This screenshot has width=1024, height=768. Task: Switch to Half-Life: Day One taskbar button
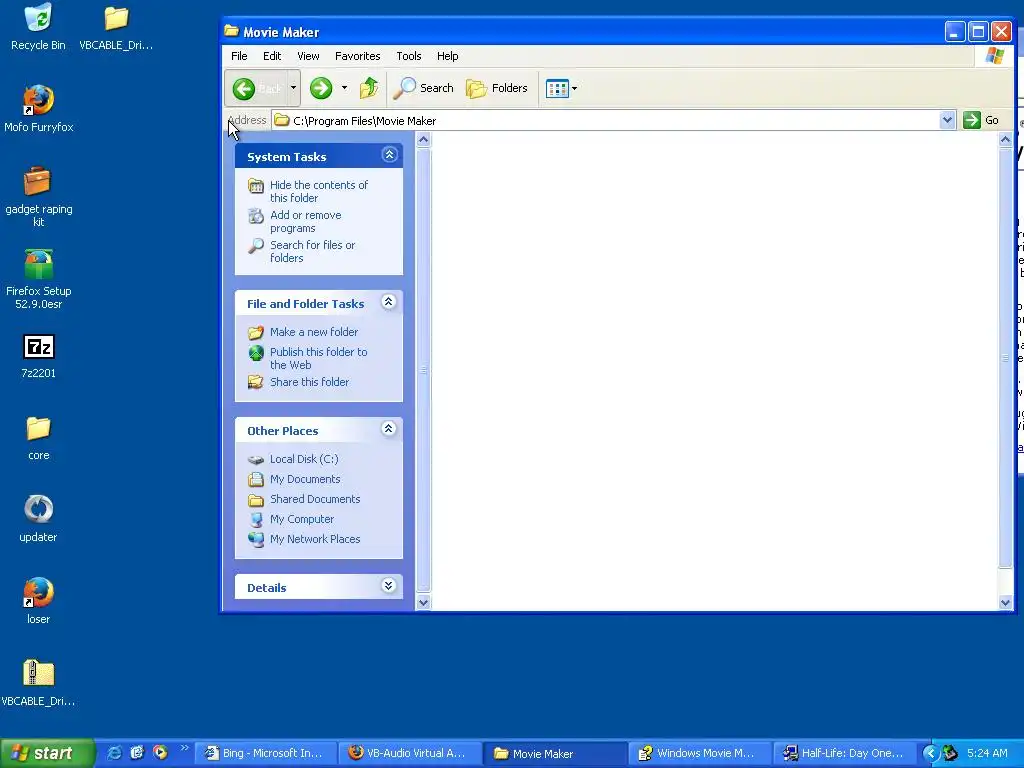(x=844, y=754)
